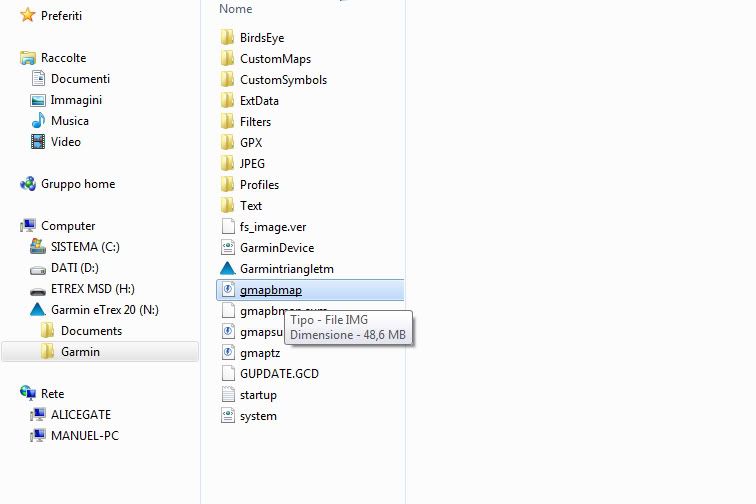Click the Raccolte libraries icon
This screenshot has width=756, height=504.
click(27, 58)
